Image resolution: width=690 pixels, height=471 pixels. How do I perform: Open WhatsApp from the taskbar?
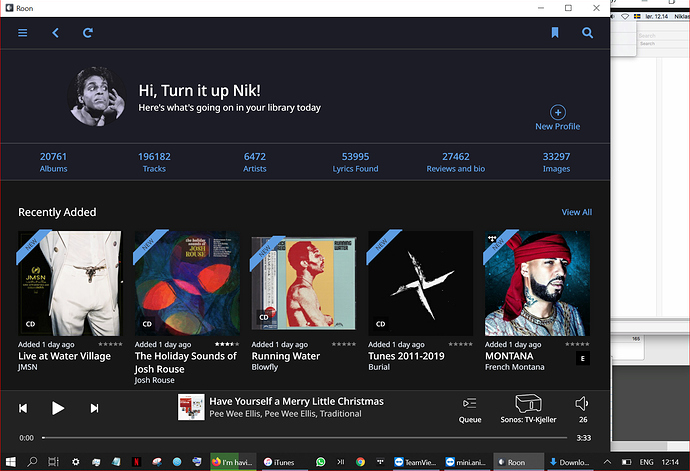(x=321, y=462)
